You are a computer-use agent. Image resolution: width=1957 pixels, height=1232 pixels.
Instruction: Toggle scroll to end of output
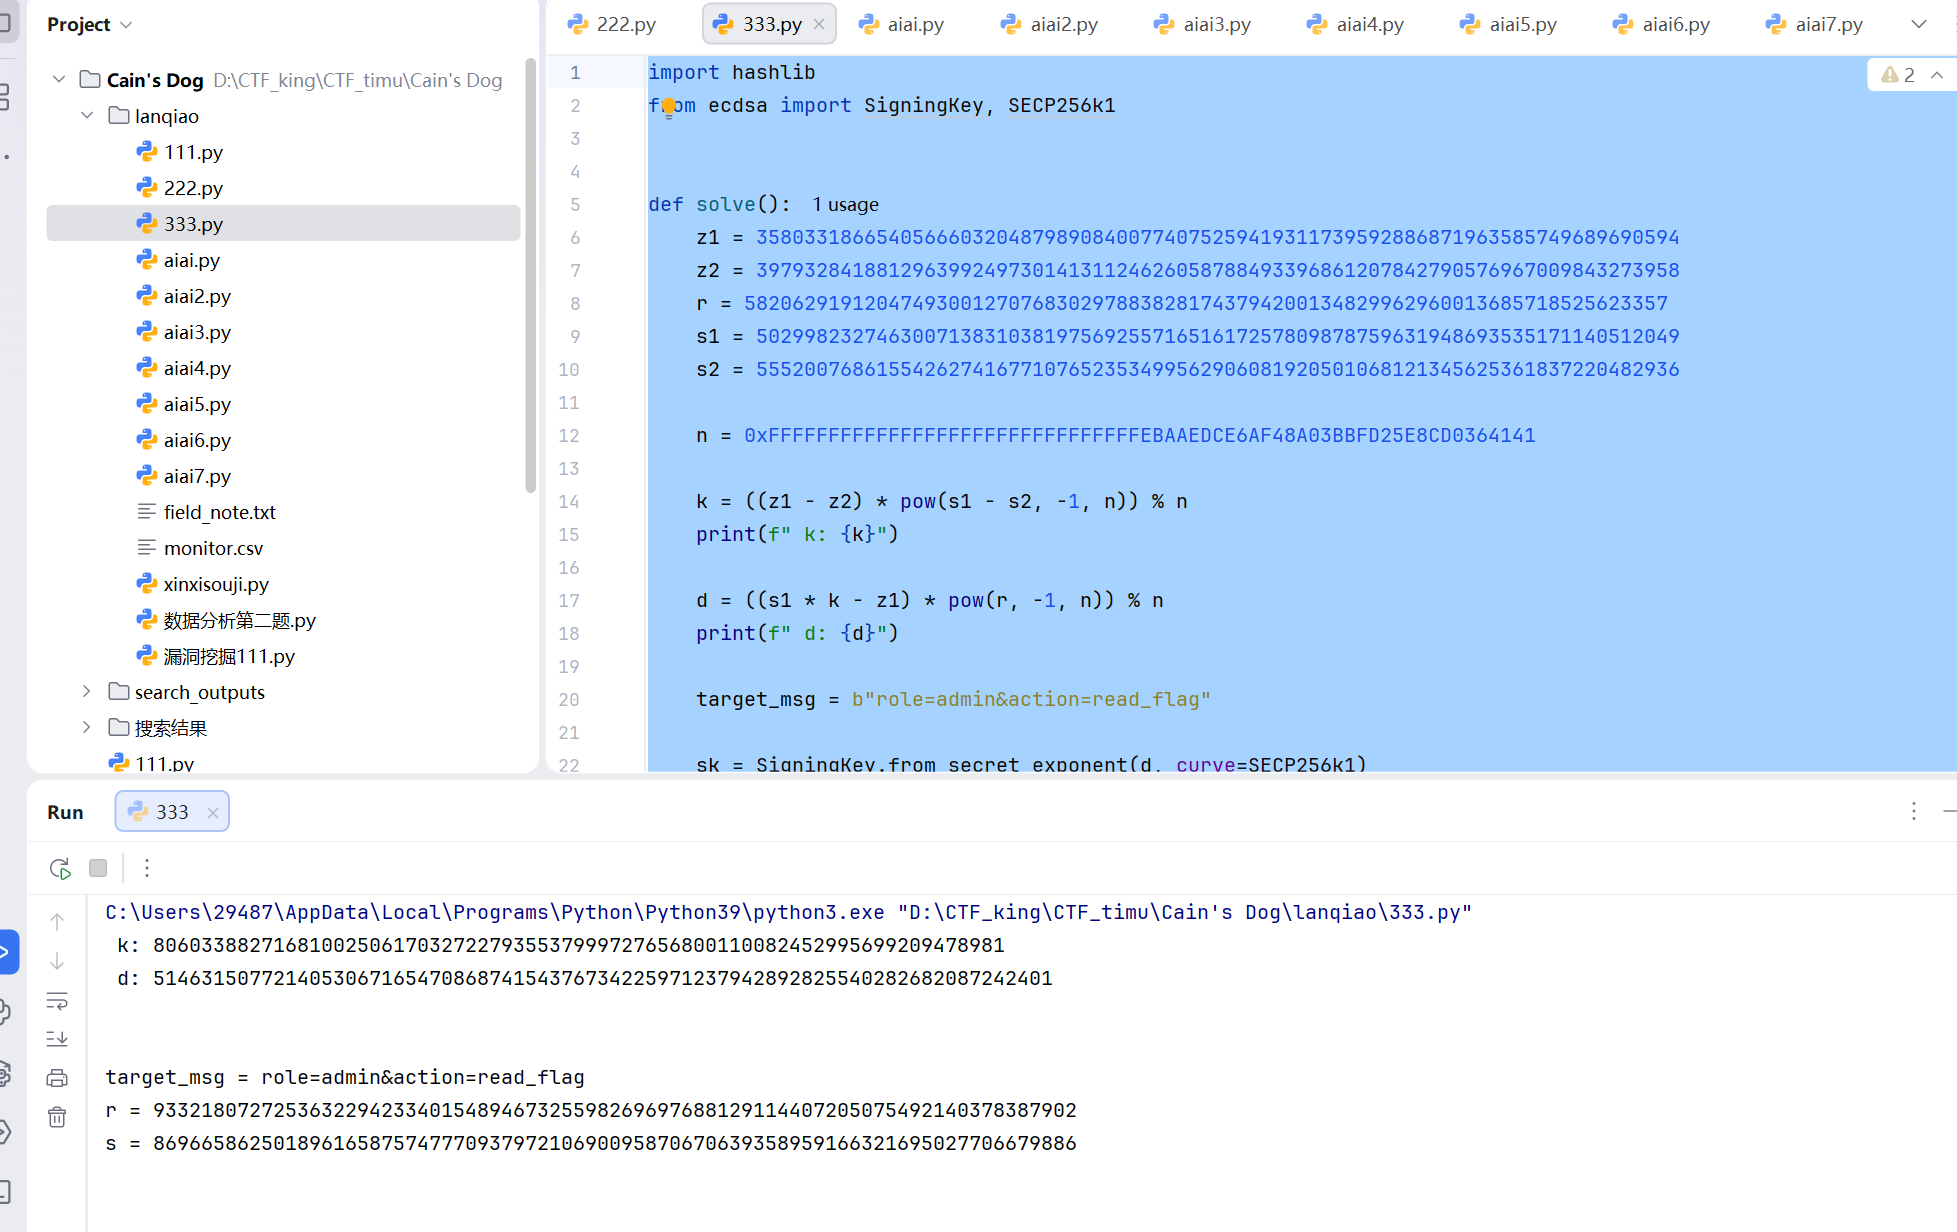pos(57,1039)
